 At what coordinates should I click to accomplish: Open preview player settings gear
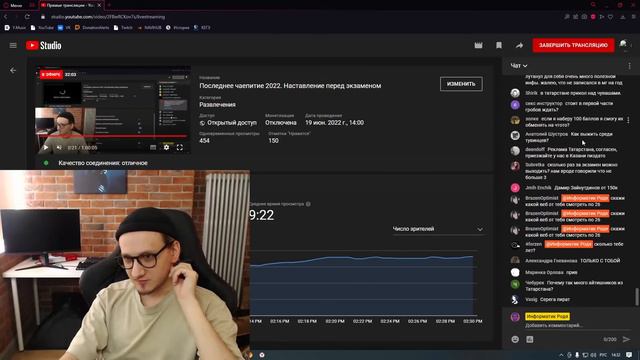(166, 147)
